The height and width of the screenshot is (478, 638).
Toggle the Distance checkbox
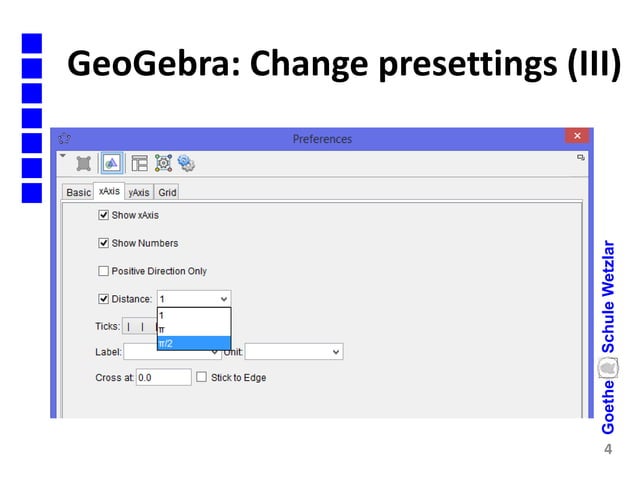click(x=103, y=298)
